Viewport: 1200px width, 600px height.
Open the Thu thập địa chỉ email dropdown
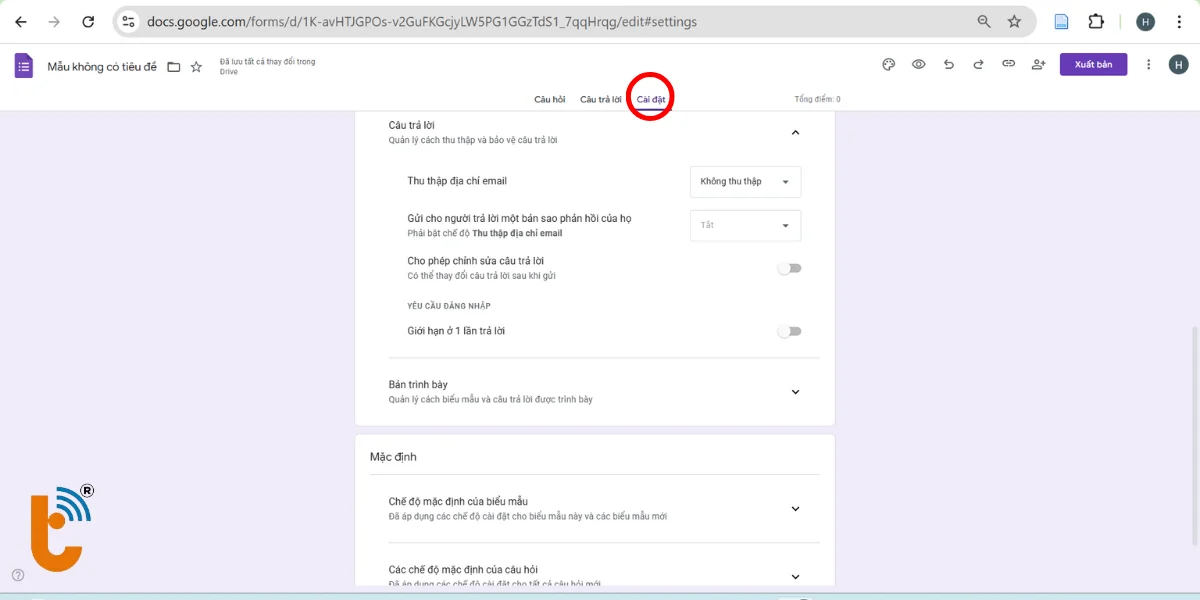745,182
